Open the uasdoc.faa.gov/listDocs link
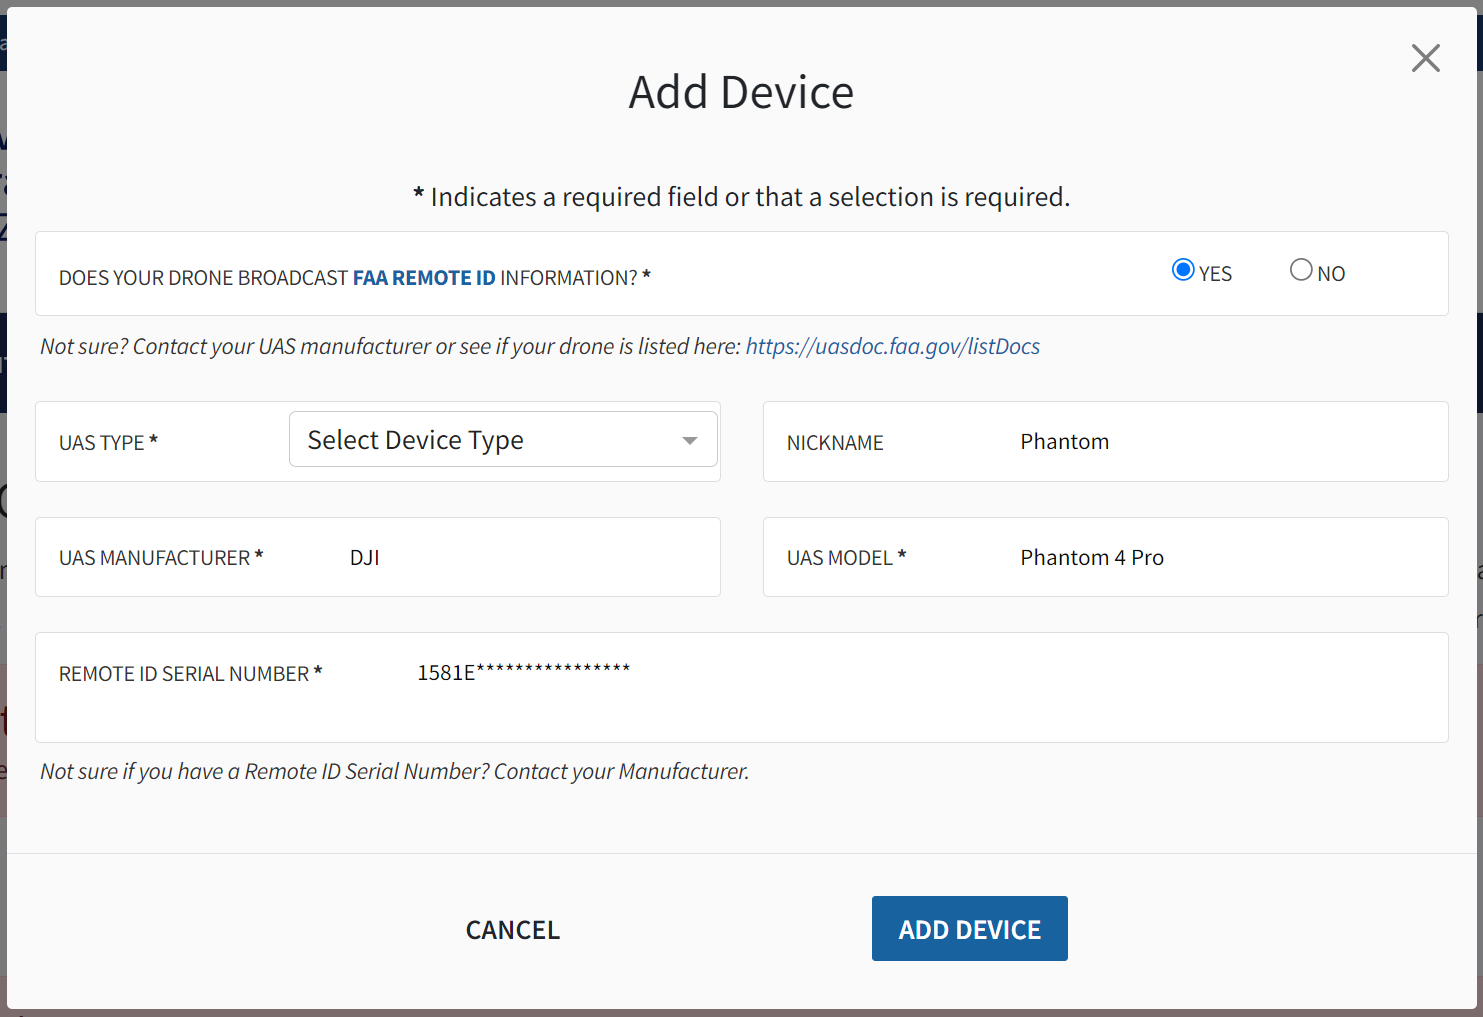Viewport: 1483px width, 1017px height. click(x=893, y=346)
